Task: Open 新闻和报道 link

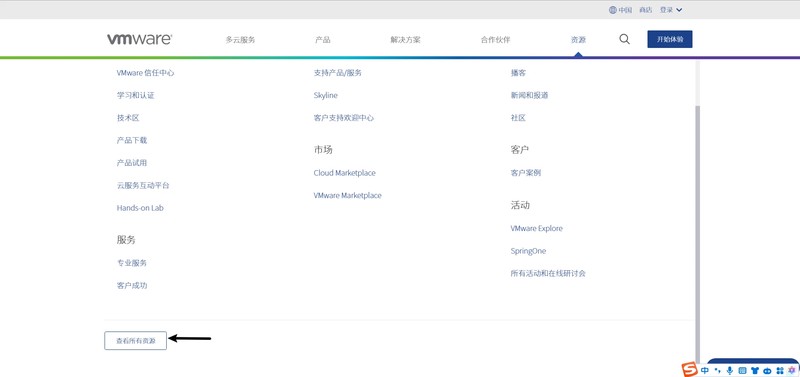Action: click(530, 95)
